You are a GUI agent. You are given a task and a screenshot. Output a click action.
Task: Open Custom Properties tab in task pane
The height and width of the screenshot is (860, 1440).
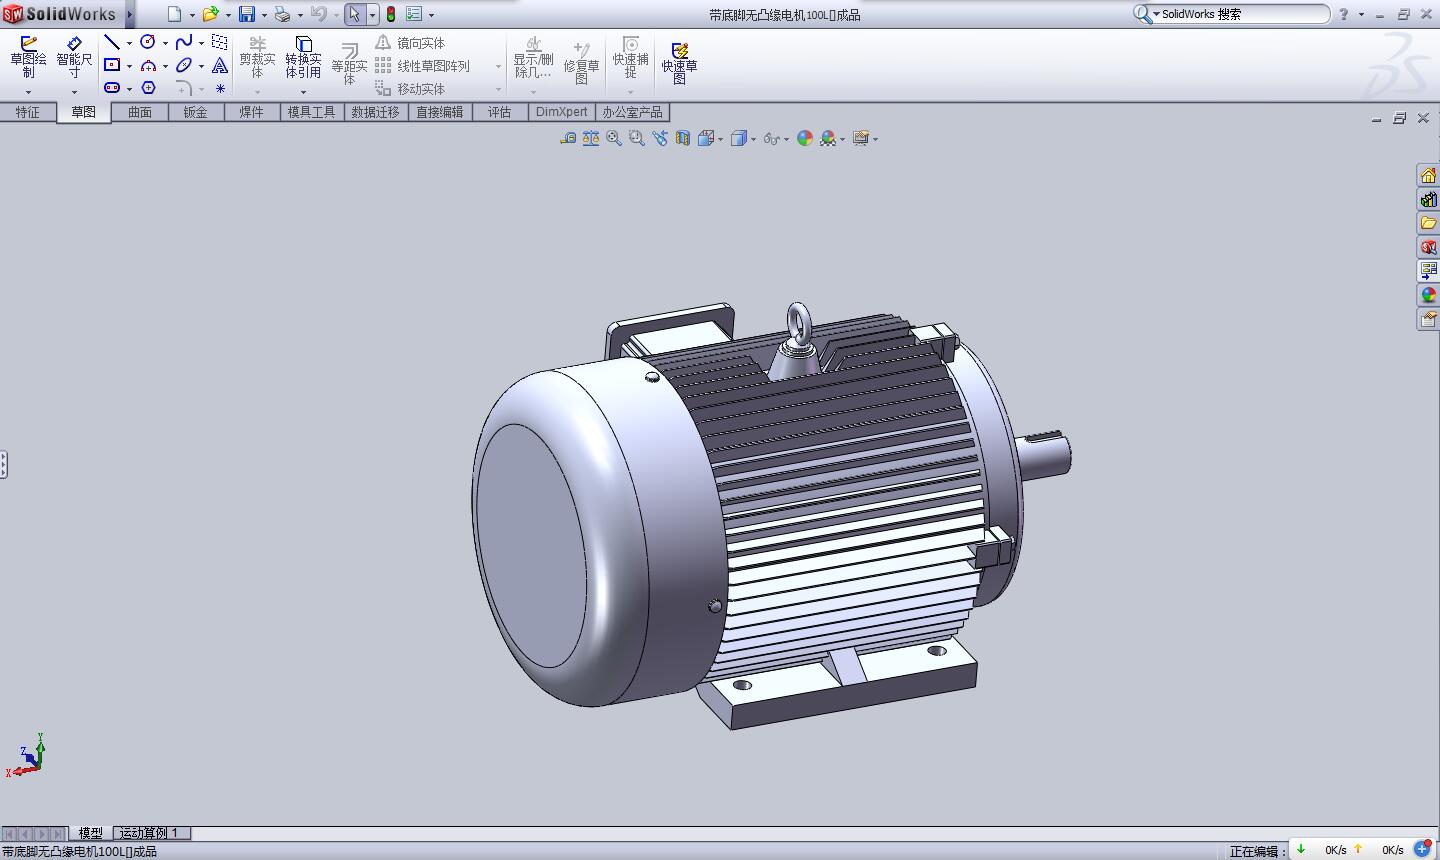pyautogui.click(x=1428, y=319)
